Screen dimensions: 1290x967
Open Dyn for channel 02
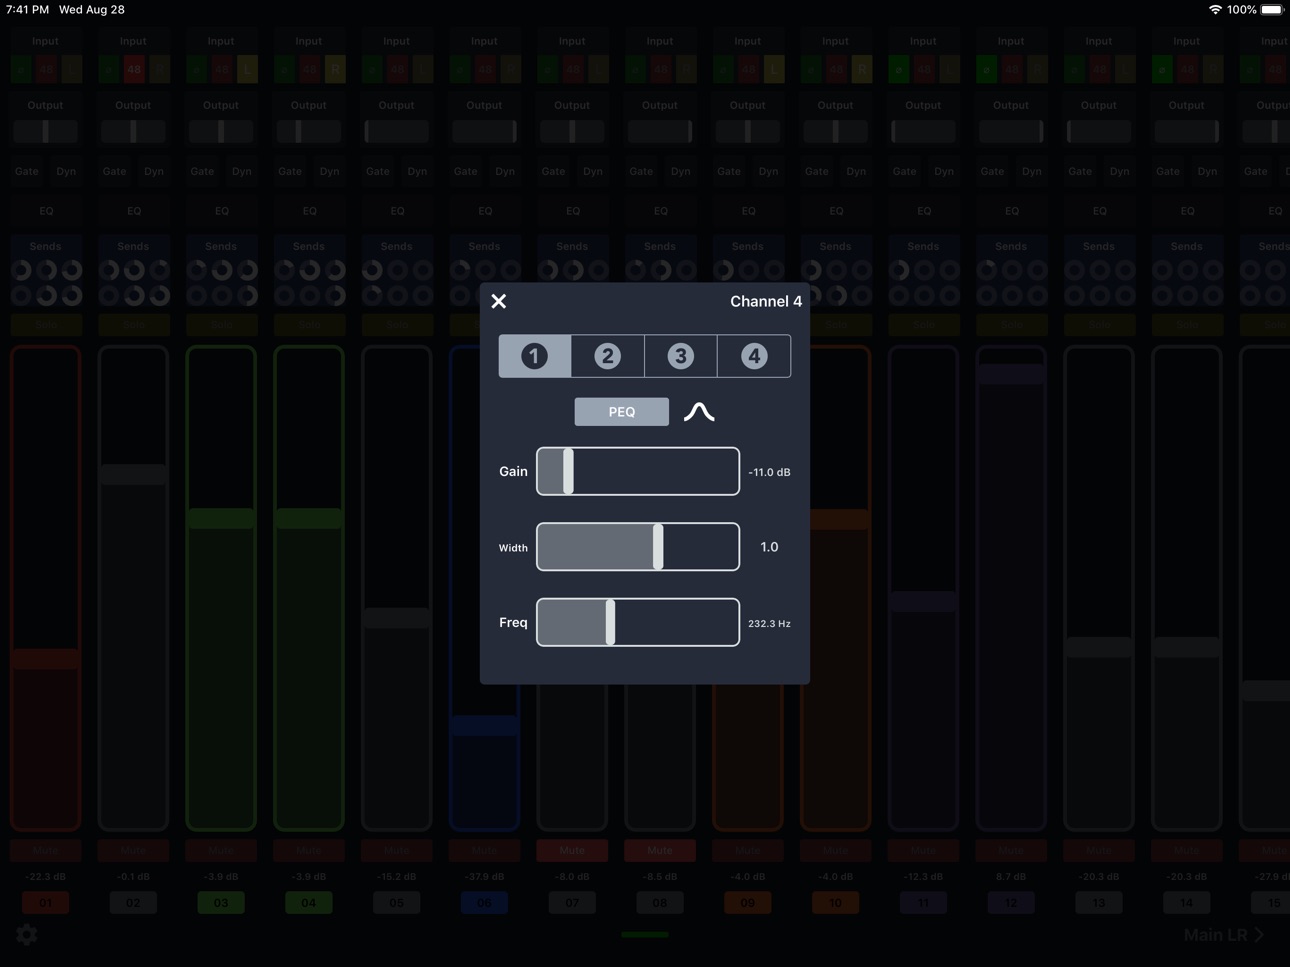point(154,171)
